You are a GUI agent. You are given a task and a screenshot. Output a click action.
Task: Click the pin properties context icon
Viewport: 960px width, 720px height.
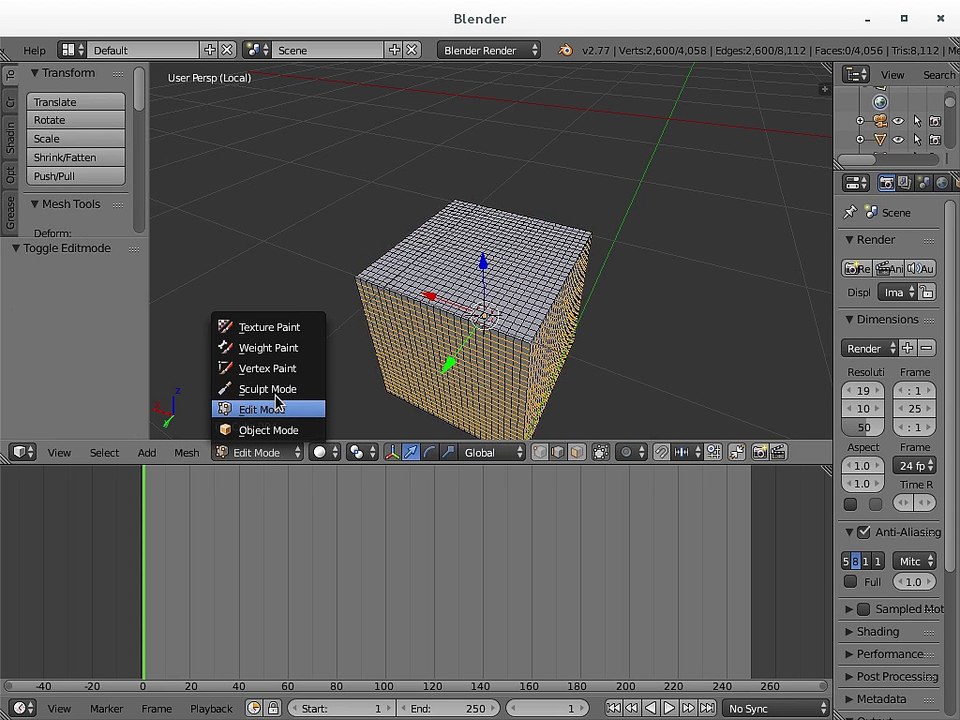(x=849, y=212)
